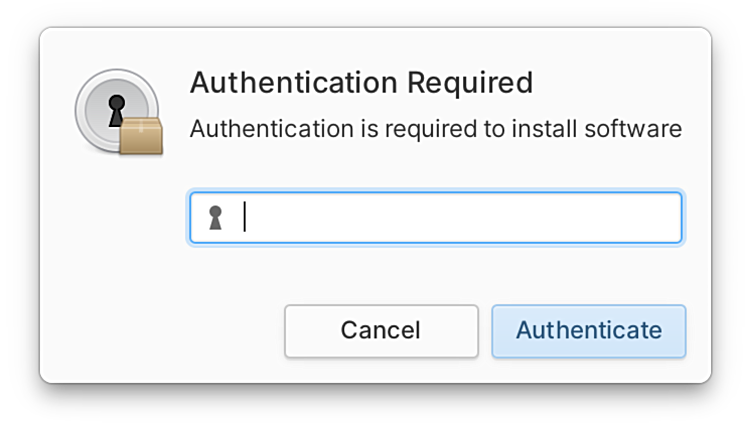Click the brown software package icon overlay
Image resolution: width=752 pixels, height=423 pixels.
tap(141, 136)
